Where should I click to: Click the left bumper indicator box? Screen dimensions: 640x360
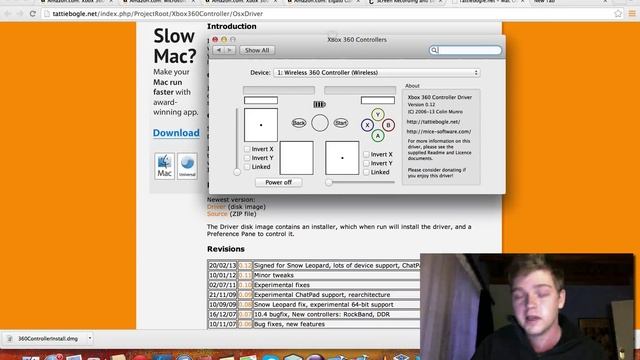click(261, 100)
